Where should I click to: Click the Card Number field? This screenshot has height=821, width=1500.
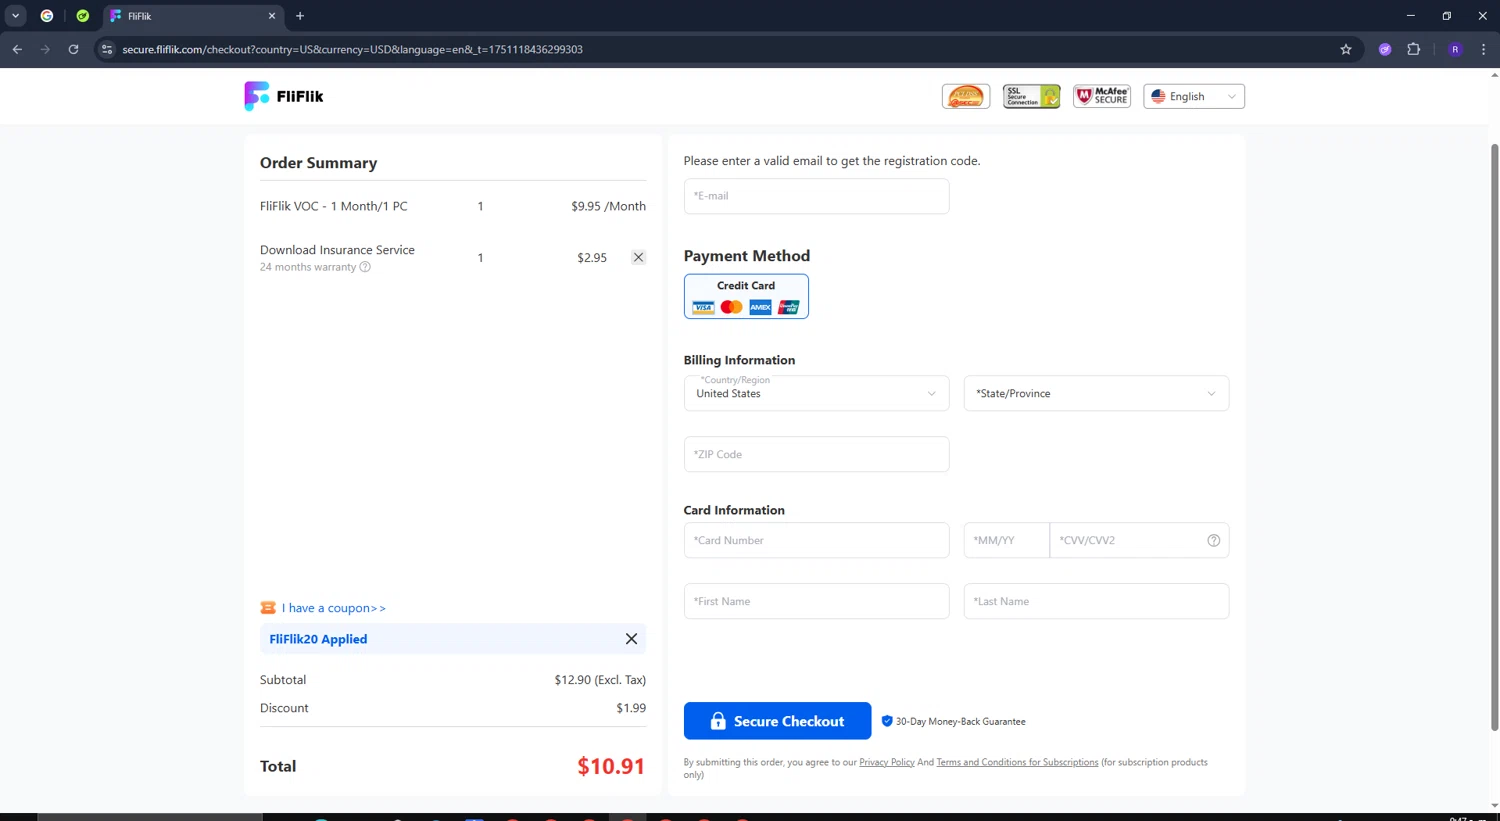click(816, 540)
